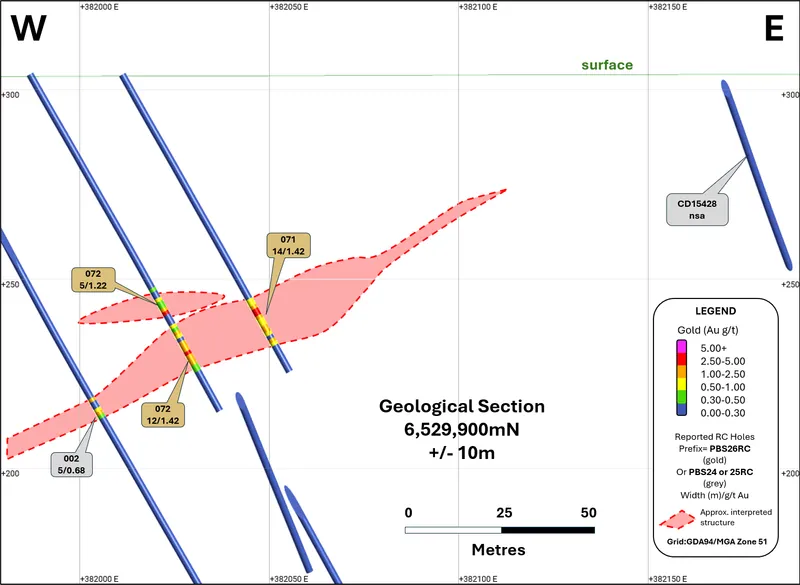The image size is (800, 585).
Task: Click the "(grey)" legend note
Action: pyautogui.click(x=714, y=484)
